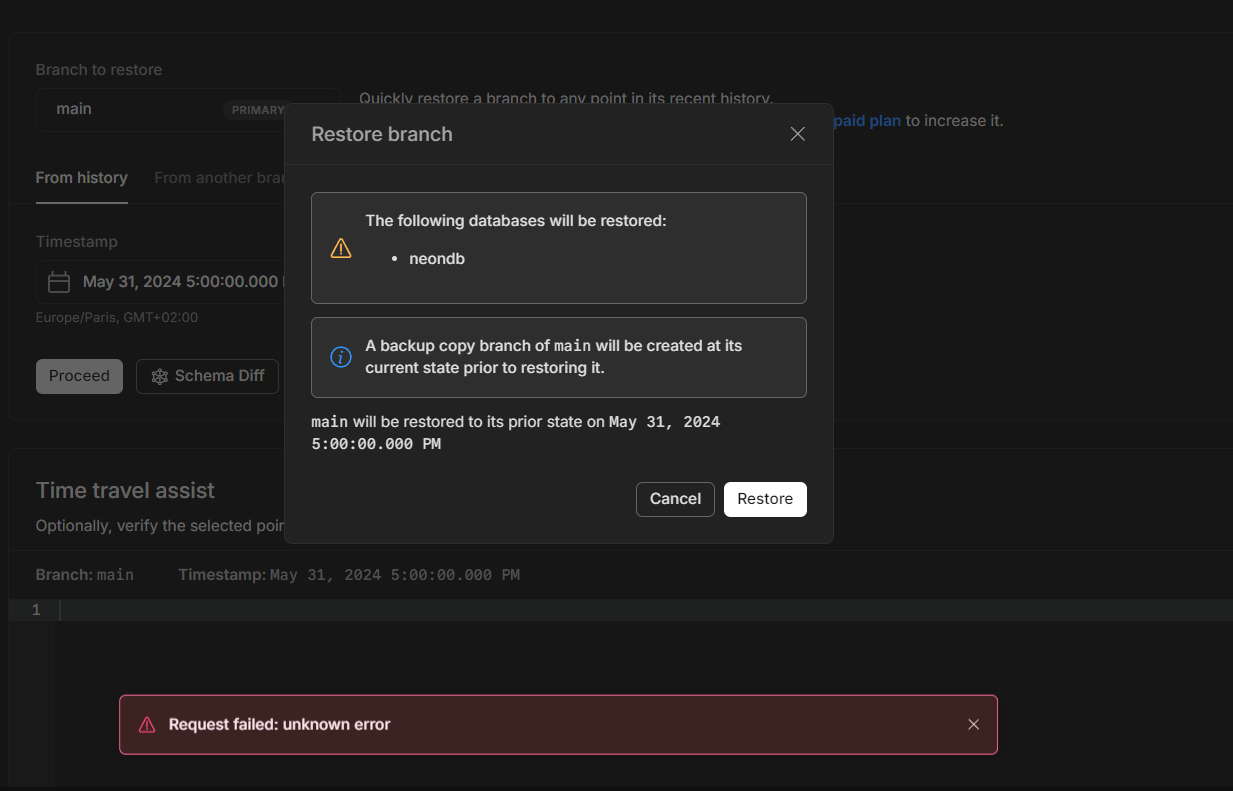Open the main branch selector dropdown

160,110
